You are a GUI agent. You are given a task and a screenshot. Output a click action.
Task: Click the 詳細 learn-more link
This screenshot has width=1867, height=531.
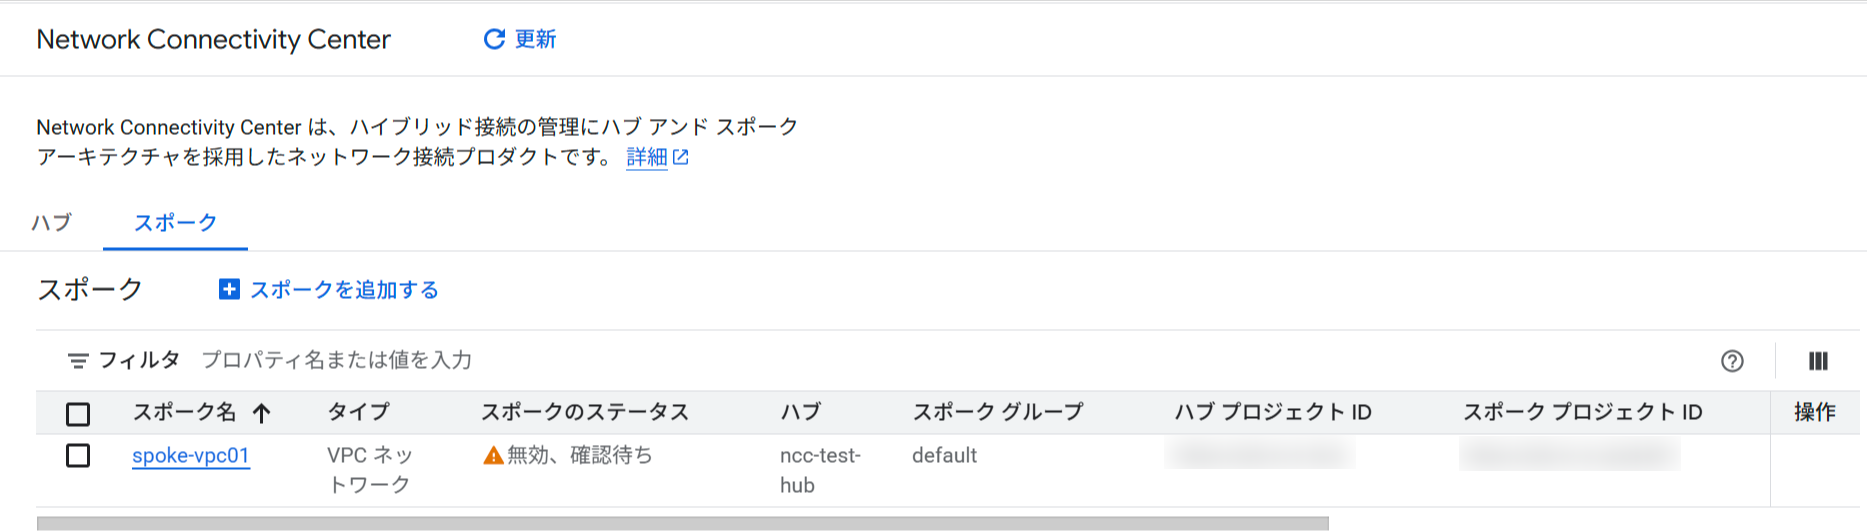click(646, 157)
